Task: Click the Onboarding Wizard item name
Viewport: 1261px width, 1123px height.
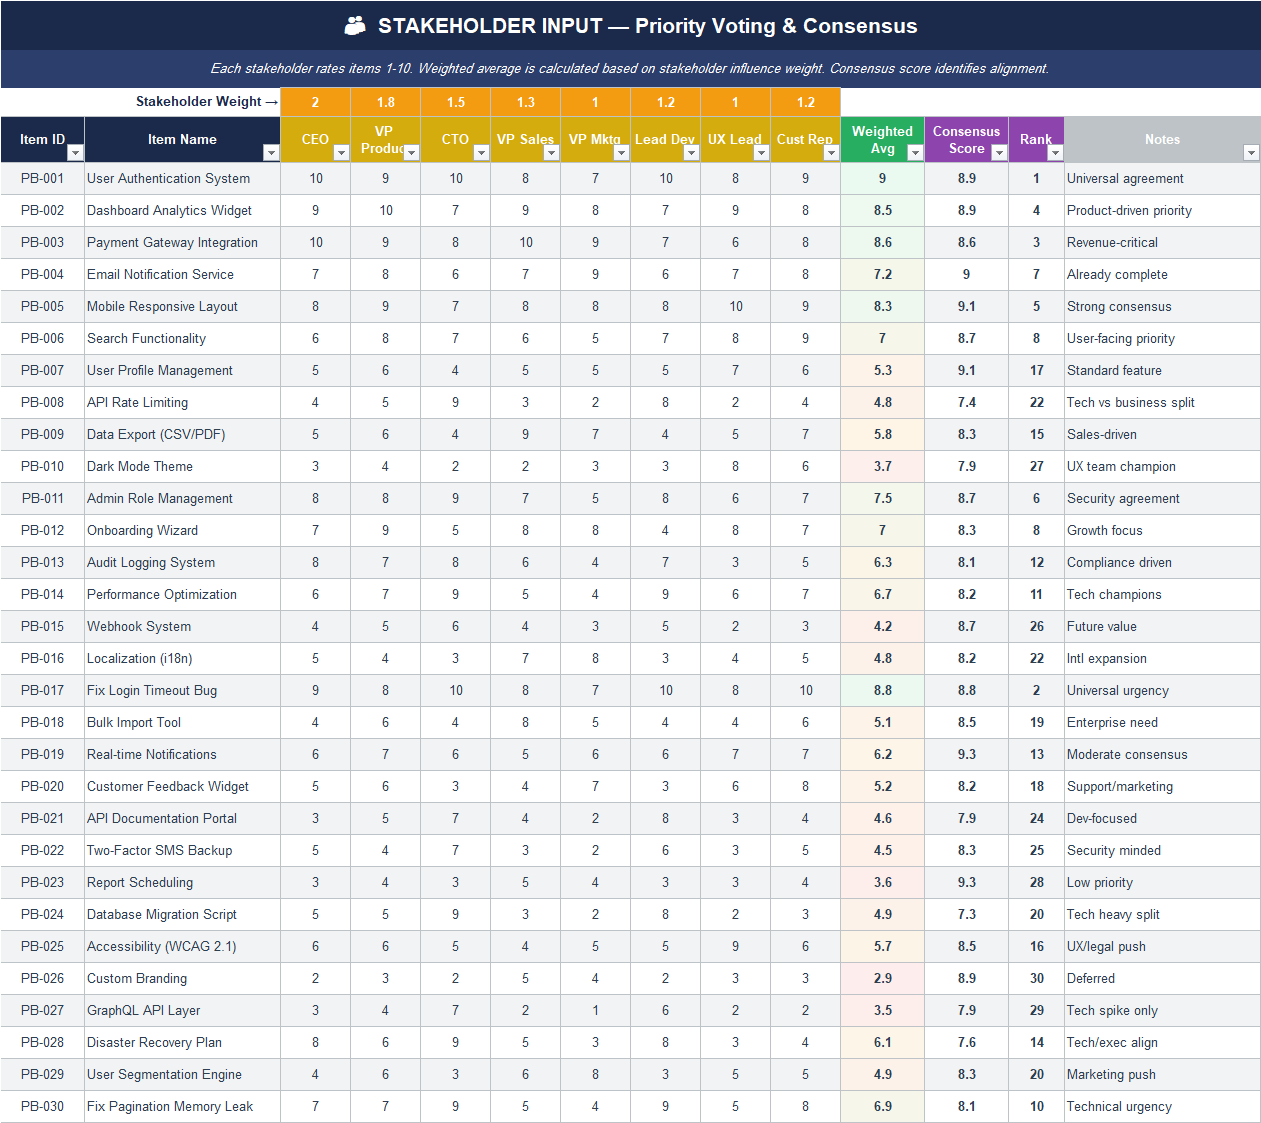Action: coord(182,530)
